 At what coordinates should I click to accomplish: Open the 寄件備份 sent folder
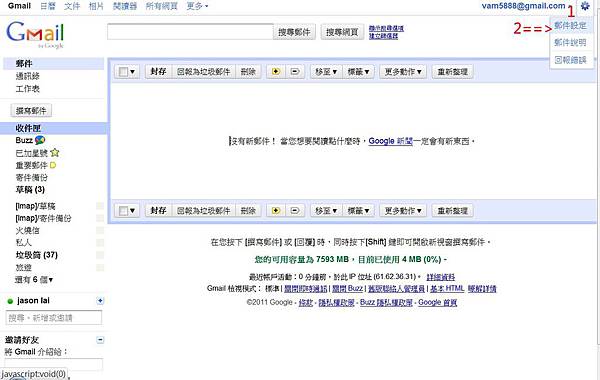point(31,178)
